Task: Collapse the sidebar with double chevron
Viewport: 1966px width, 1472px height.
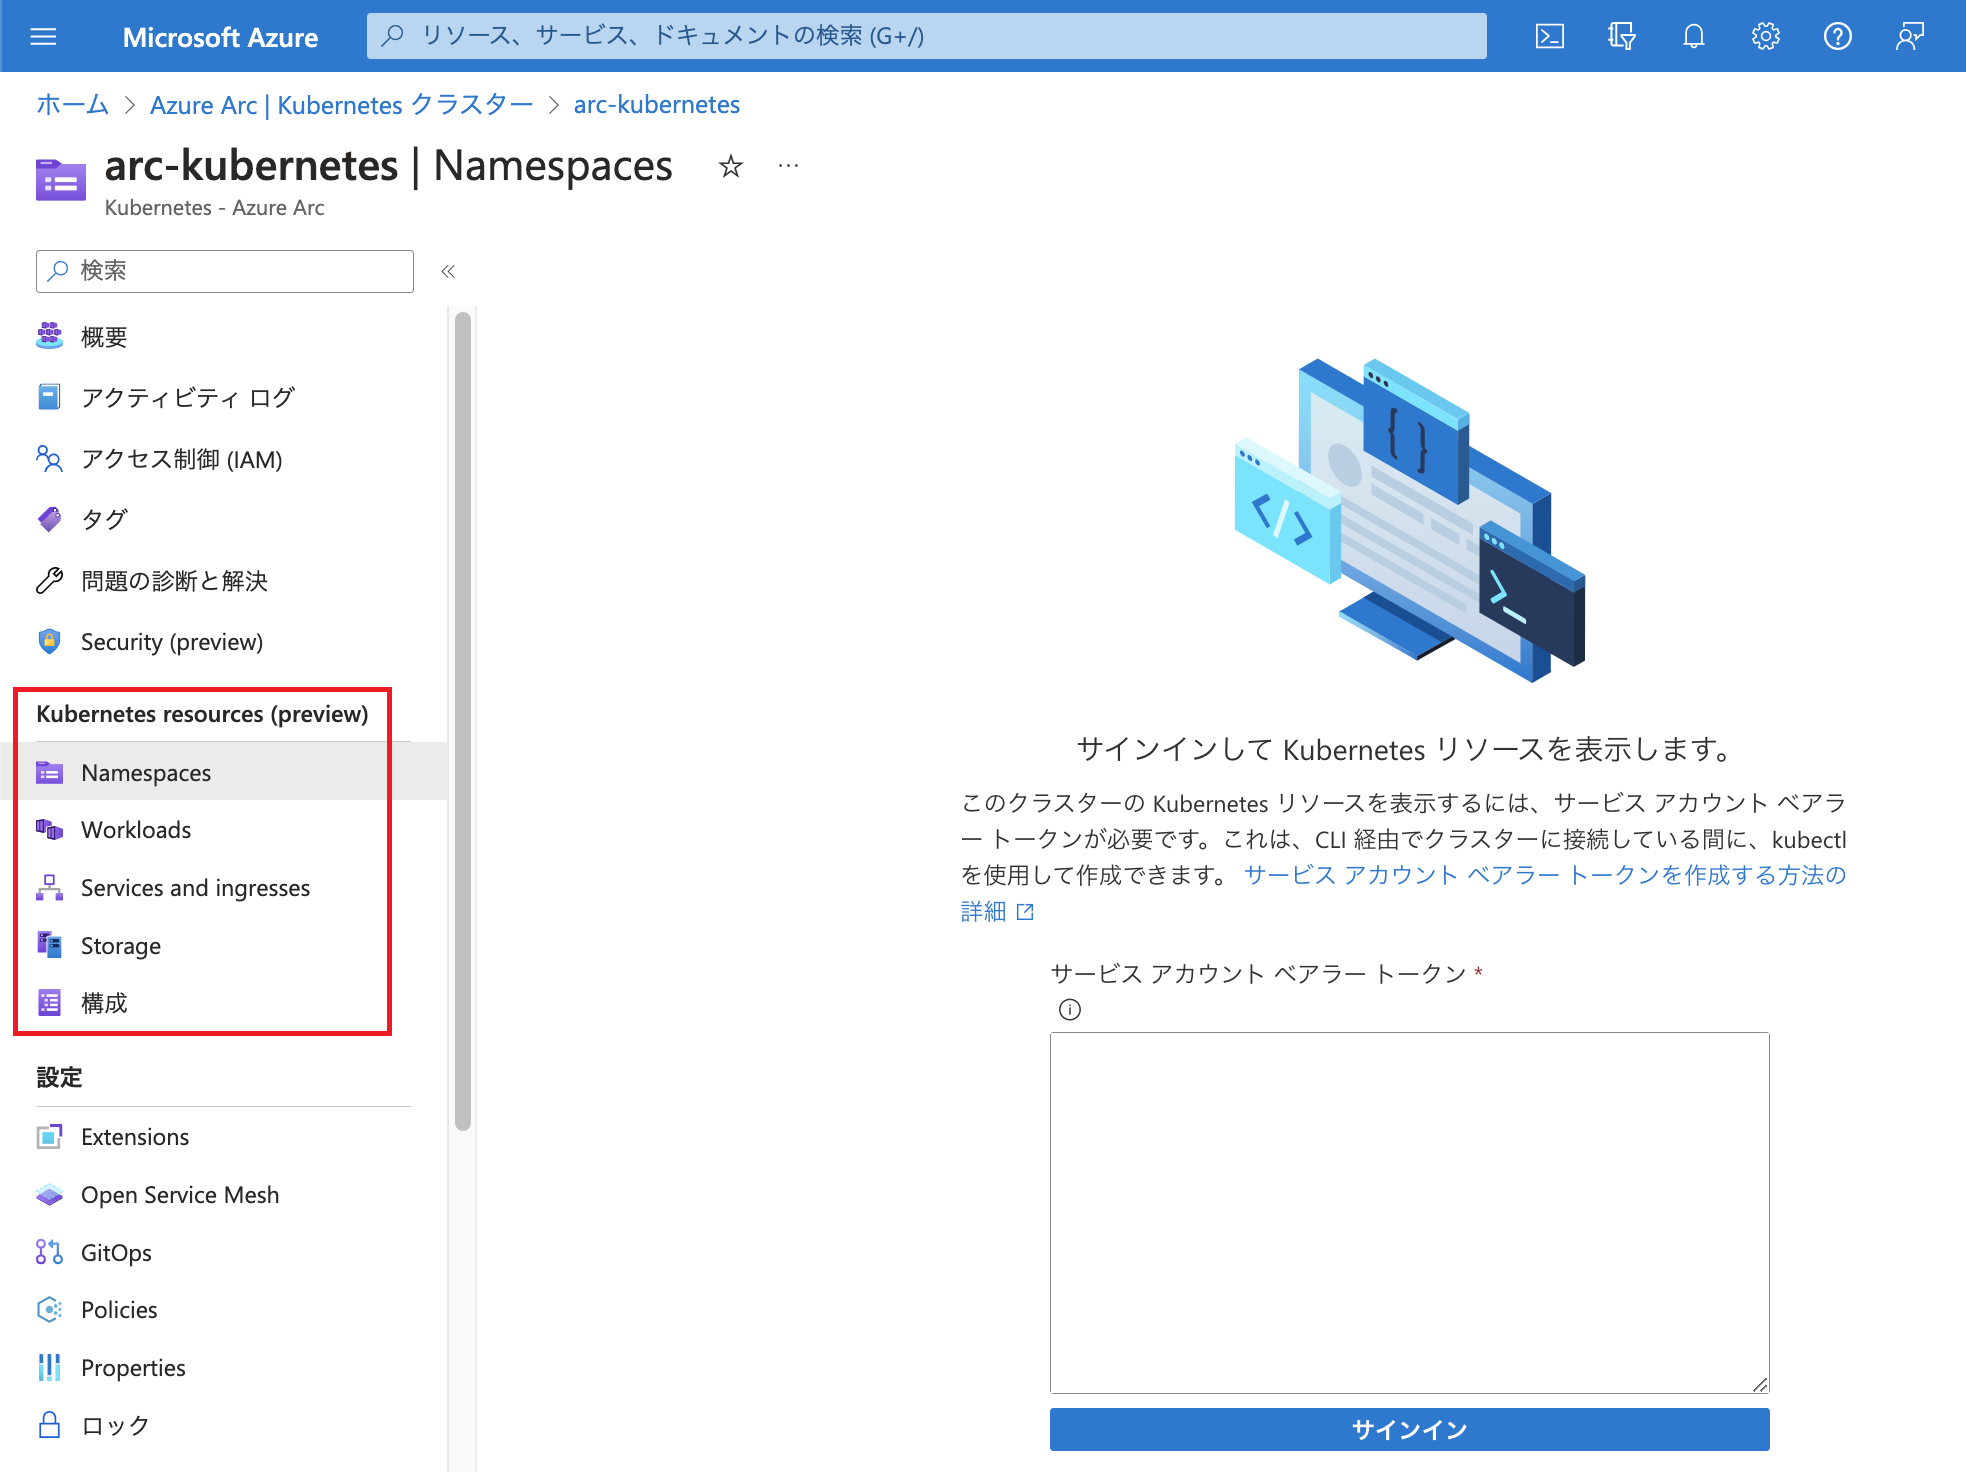Action: [448, 271]
